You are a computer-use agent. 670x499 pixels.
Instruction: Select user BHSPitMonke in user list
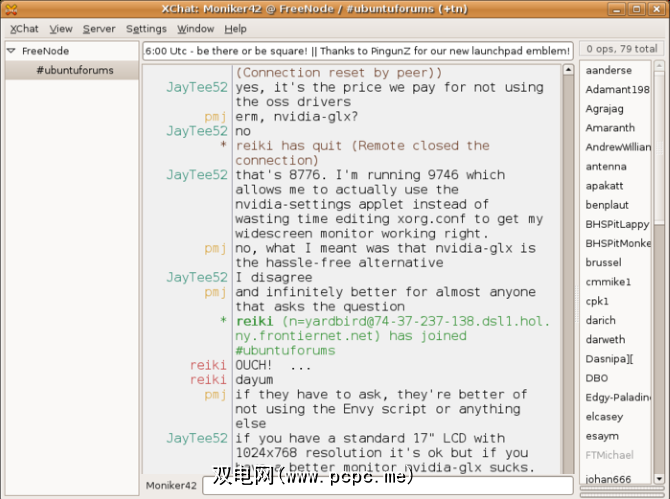(x=618, y=243)
